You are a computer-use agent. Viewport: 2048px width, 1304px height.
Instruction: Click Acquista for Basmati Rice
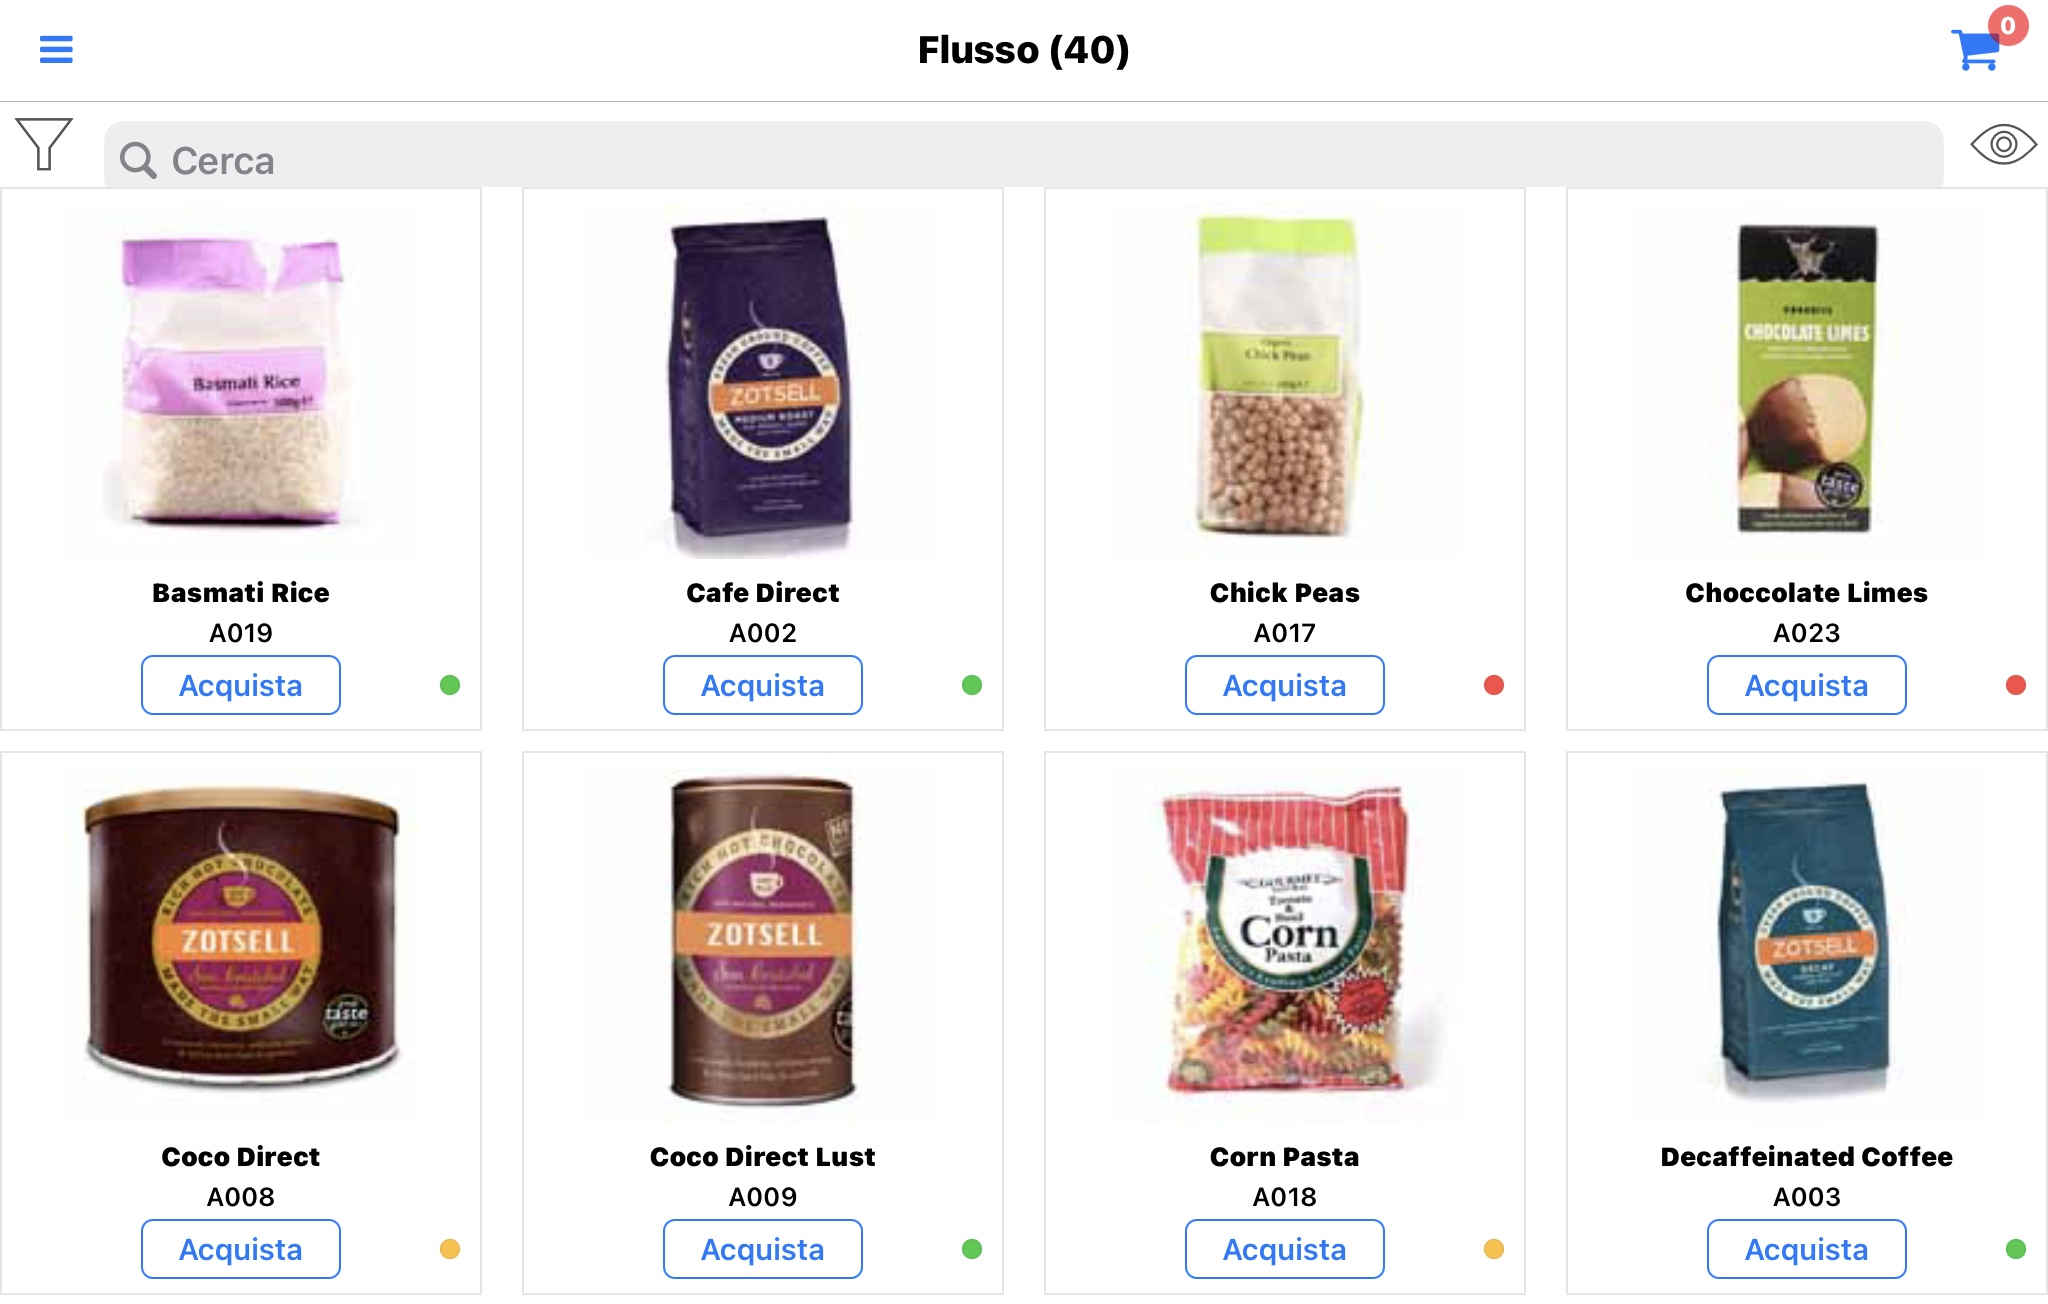[x=241, y=685]
